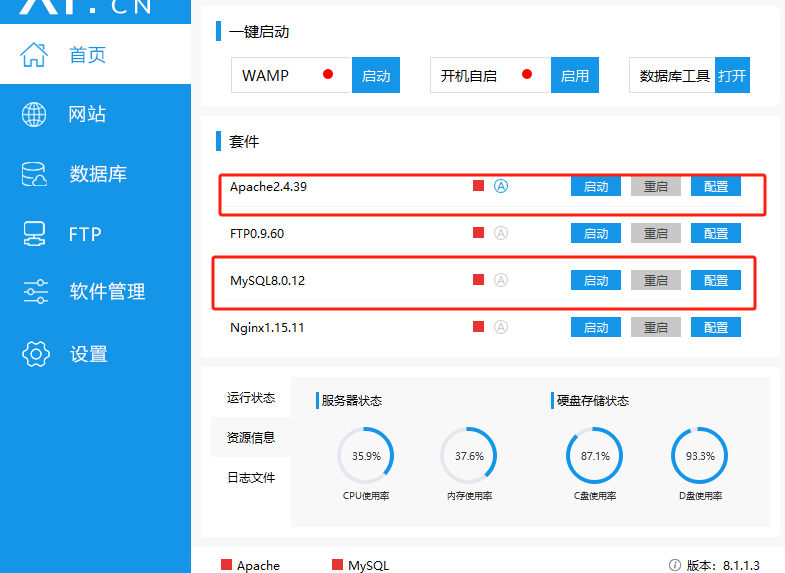
Task: Open FTP section in sidebar
Action: pyautogui.click(x=95, y=234)
